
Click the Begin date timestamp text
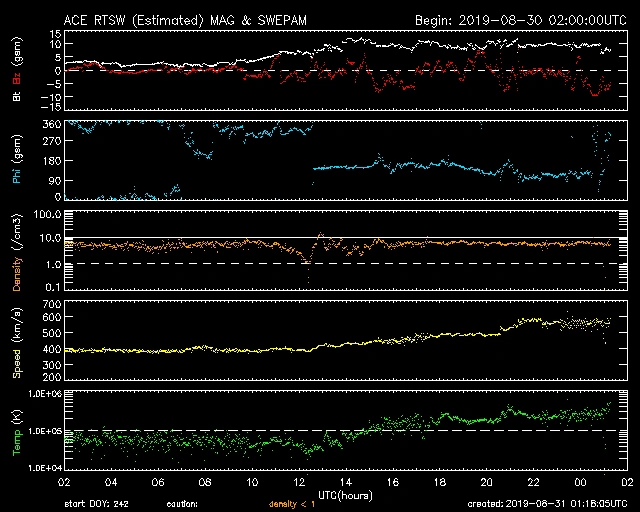pyautogui.click(x=519, y=20)
